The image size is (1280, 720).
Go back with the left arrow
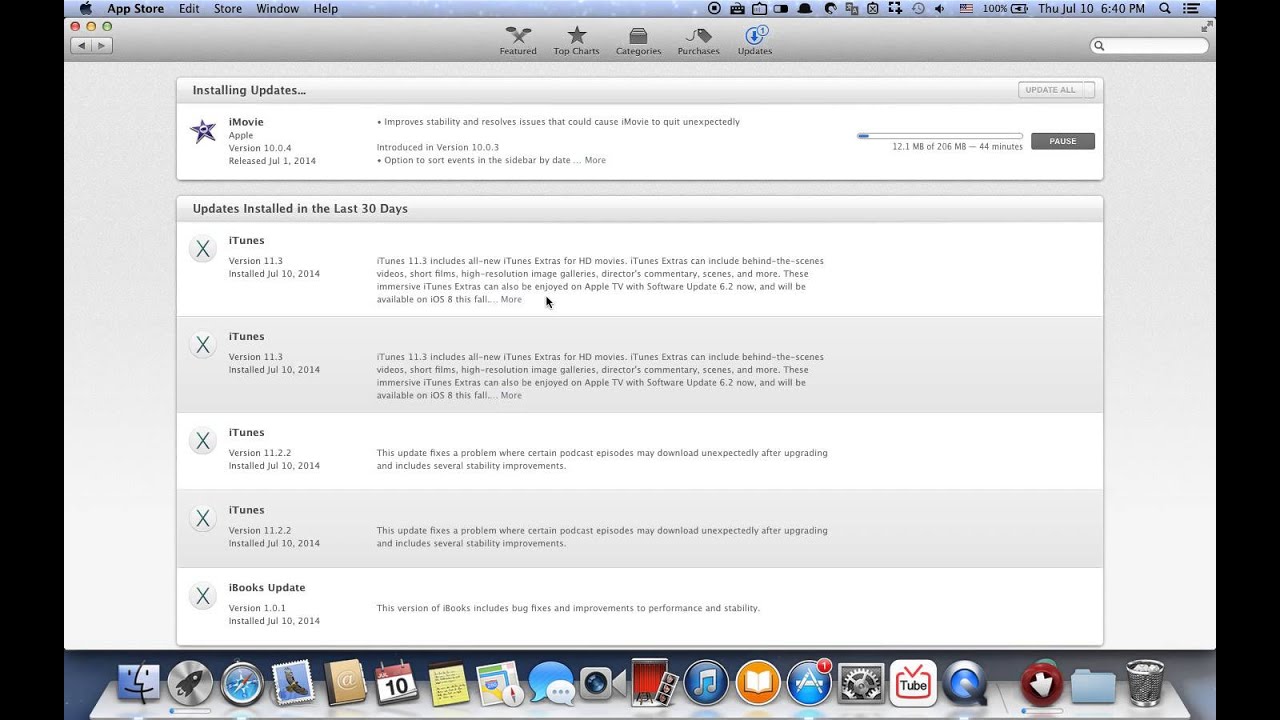(80, 45)
